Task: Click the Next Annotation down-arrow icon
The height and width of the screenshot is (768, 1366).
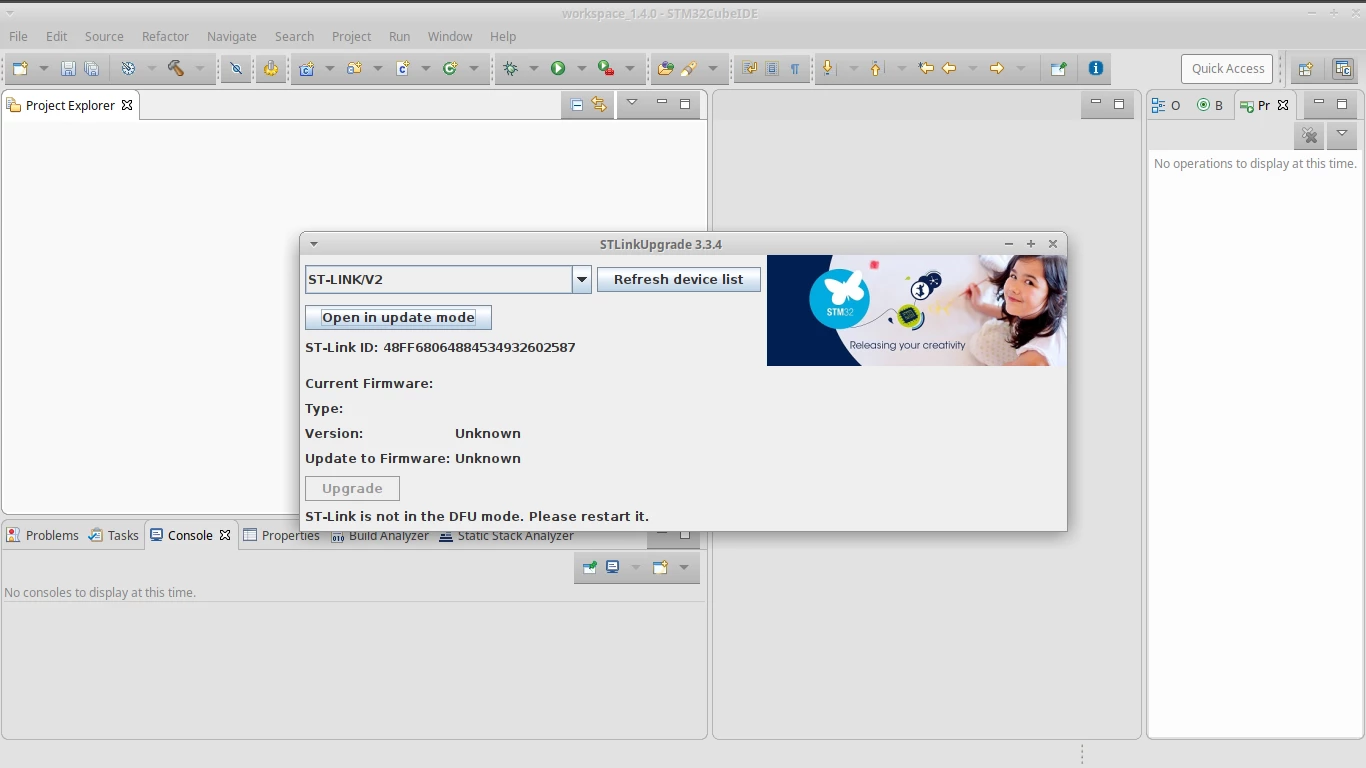Action: pyautogui.click(x=827, y=68)
